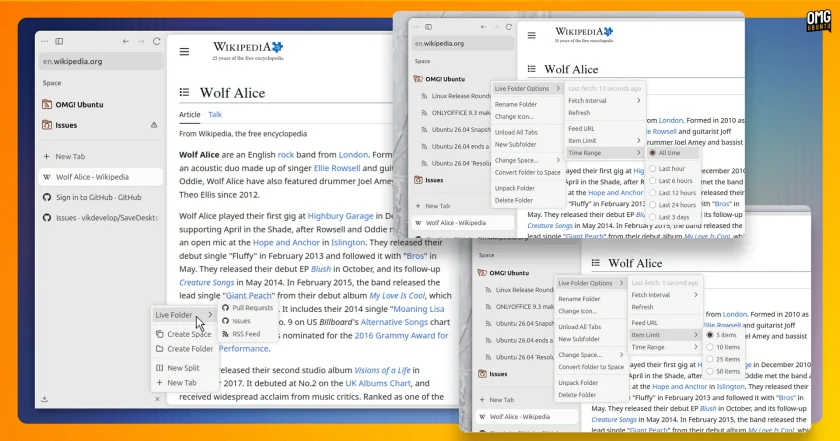Click the X icon at bottom of left sidebar

(157, 399)
